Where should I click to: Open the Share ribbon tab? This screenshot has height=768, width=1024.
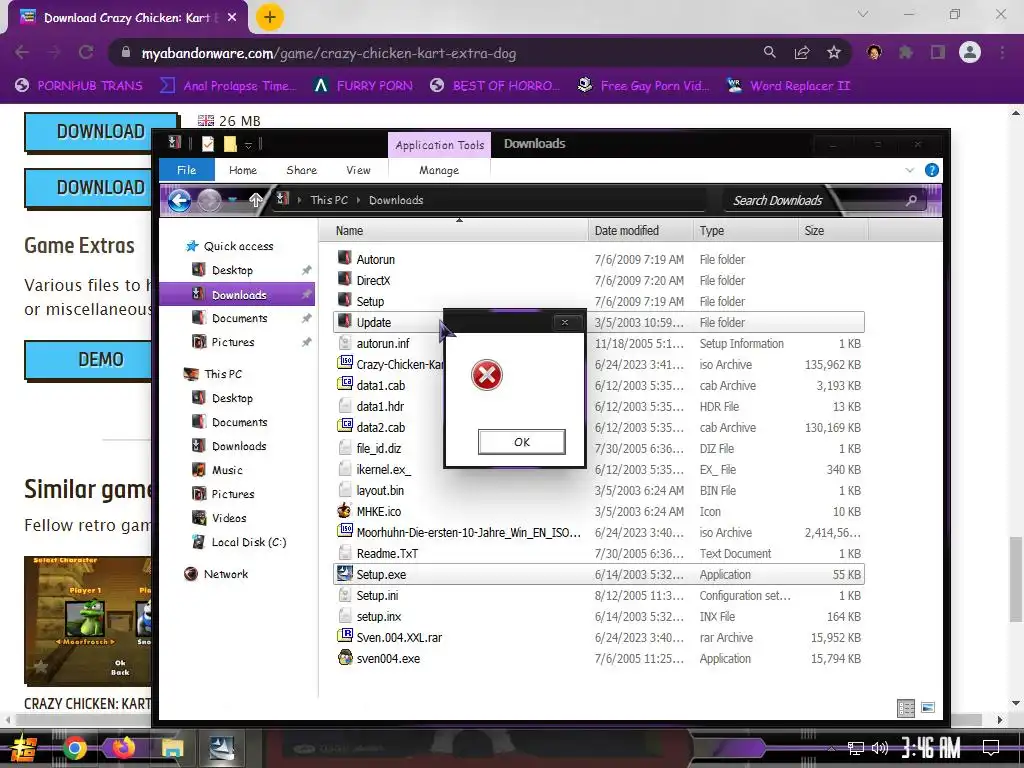(302, 170)
